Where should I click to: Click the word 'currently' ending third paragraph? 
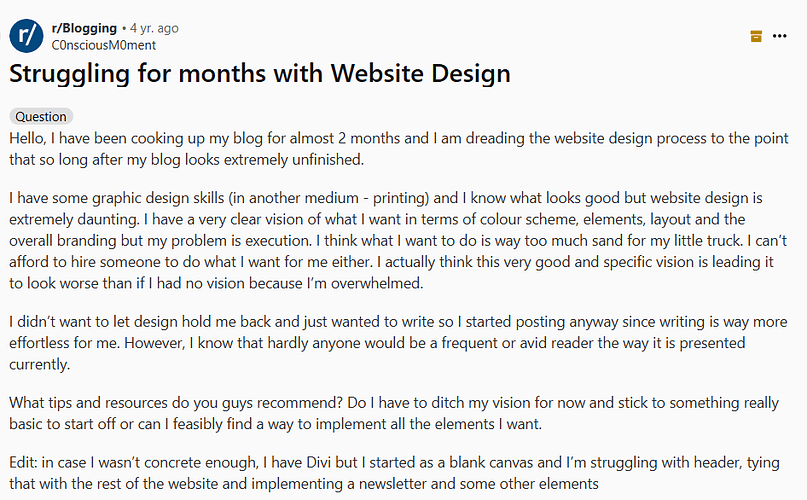click(38, 365)
